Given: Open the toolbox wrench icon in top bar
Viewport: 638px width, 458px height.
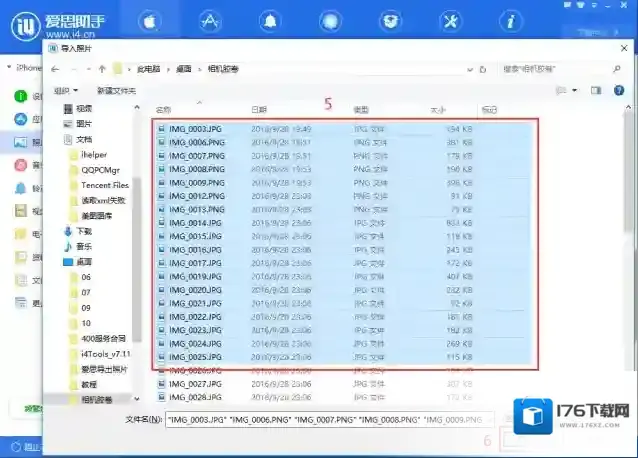Looking at the screenshot, I should [451, 21].
